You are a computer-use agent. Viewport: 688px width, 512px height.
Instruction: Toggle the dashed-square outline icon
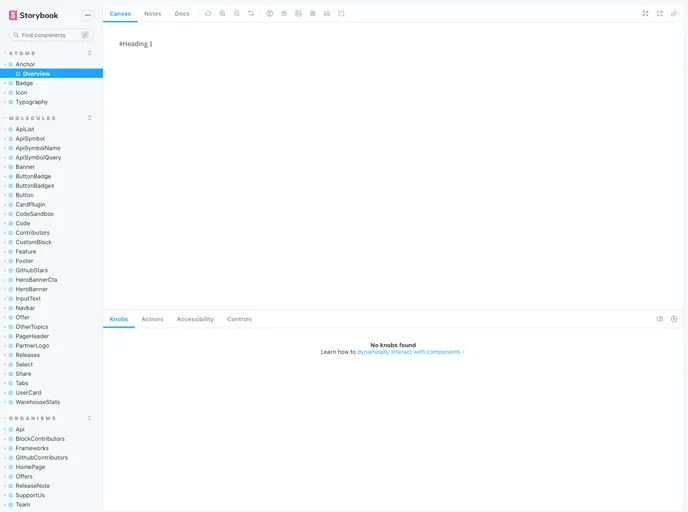(x=341, y=14)
